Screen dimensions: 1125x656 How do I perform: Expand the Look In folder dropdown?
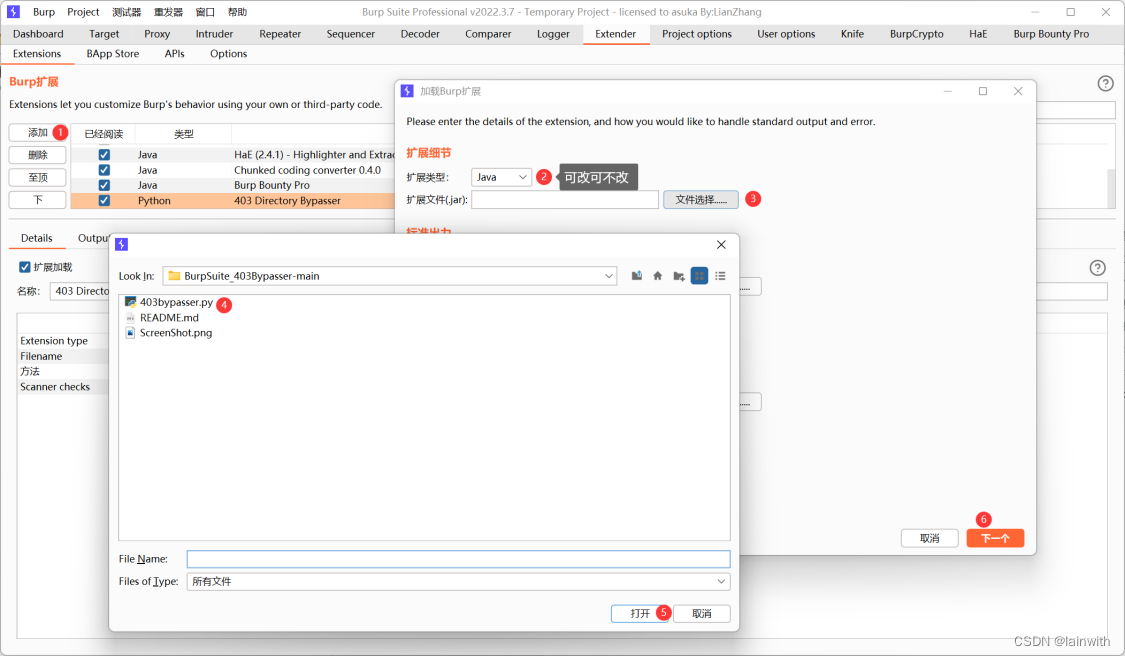pos(608,276)
